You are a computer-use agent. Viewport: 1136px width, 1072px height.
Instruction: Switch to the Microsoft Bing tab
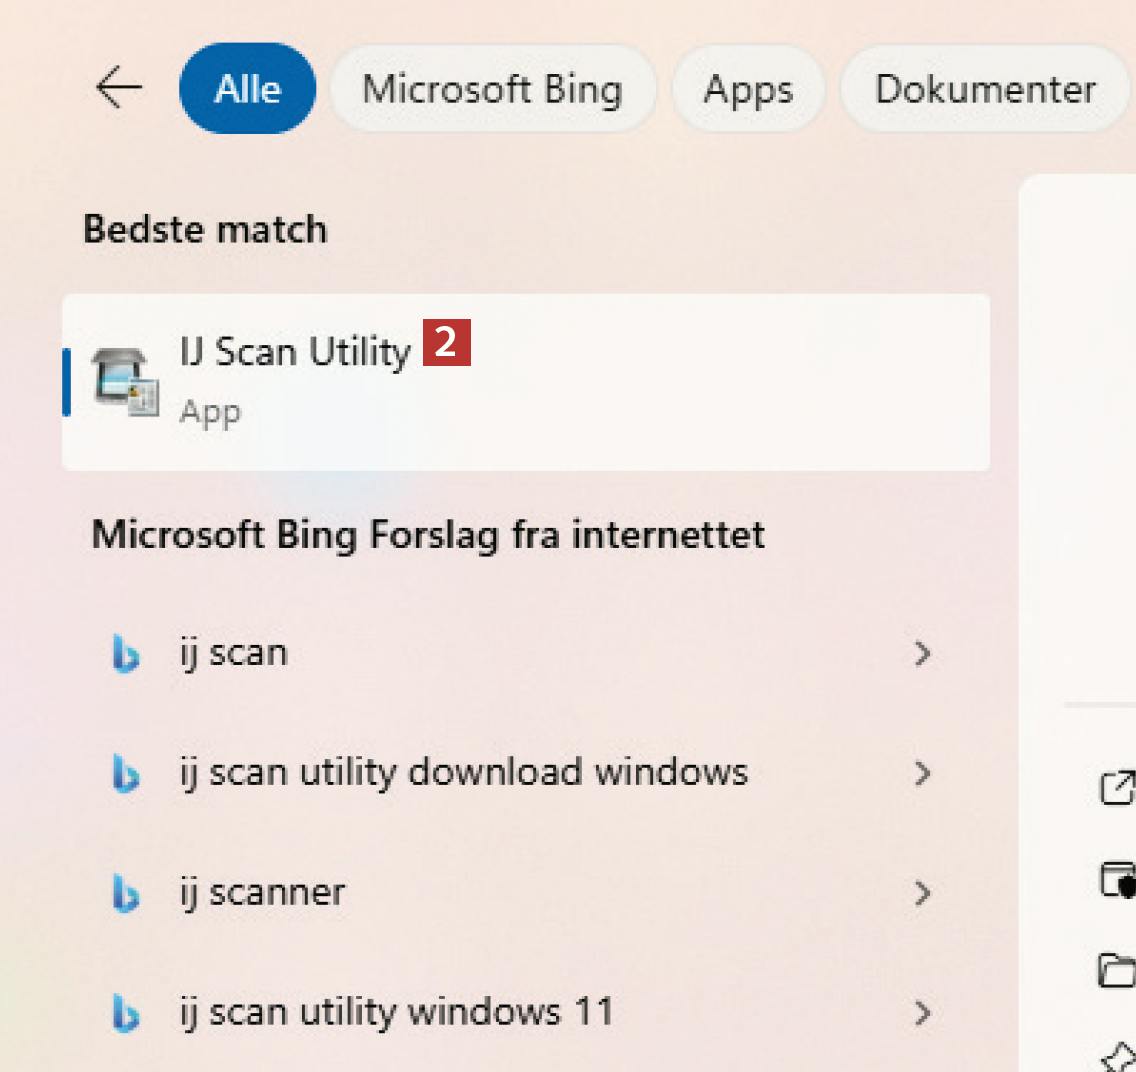click(492, 89)
